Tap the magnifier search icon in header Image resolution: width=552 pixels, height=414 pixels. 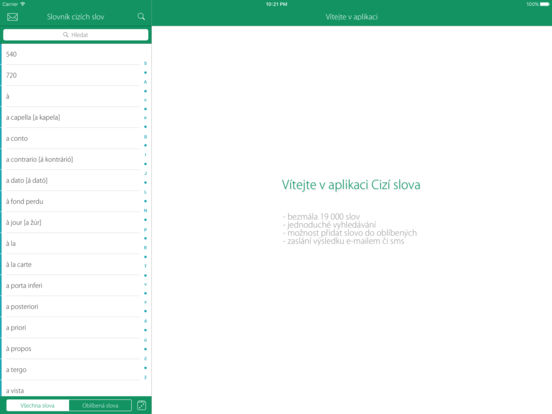click(141, 17)
